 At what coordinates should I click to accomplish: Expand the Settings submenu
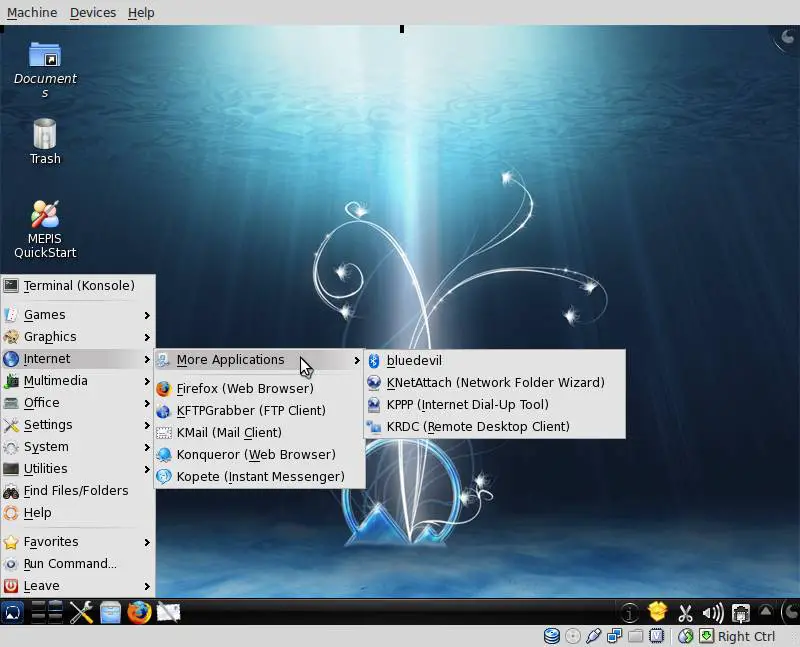(78, 425)
